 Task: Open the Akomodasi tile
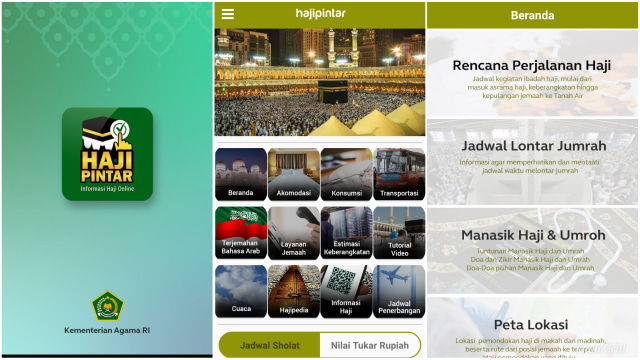[293, 174]
